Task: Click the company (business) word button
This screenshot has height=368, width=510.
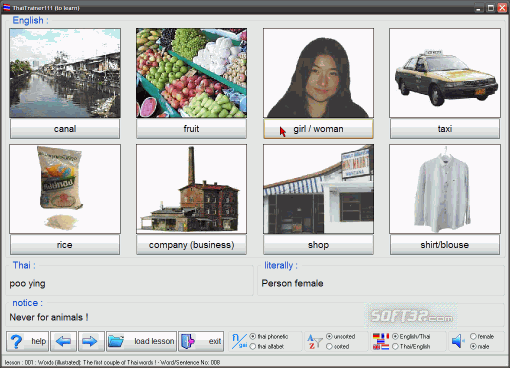Action: click(191, 245)
